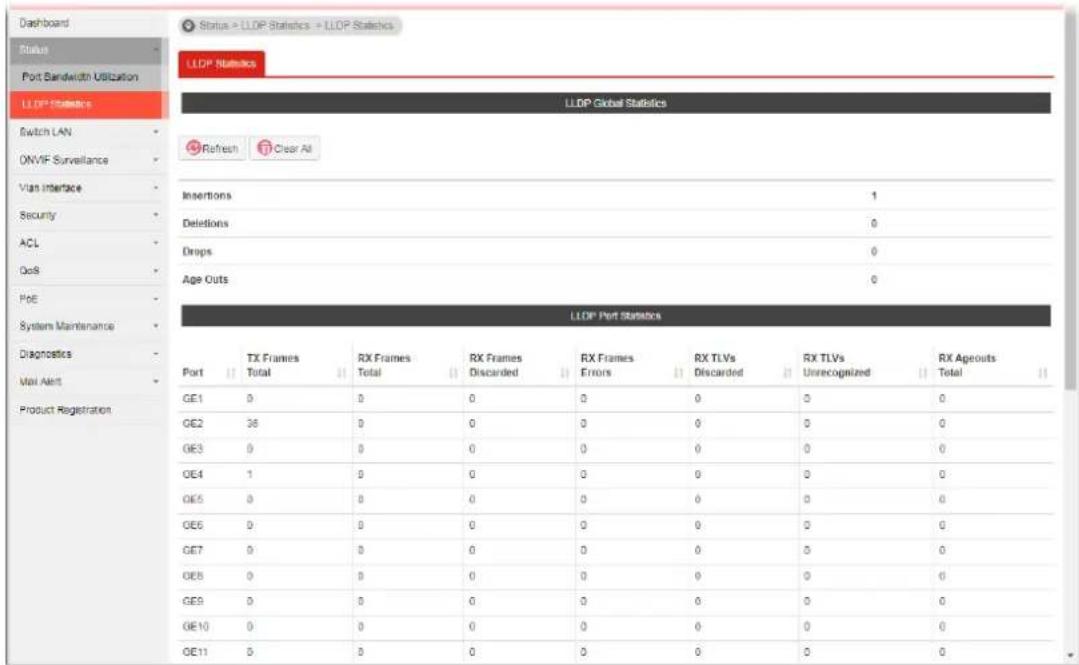Screen dimensions: 1079x665
Task: Click the Clear All button
Action: click(284, 148)
